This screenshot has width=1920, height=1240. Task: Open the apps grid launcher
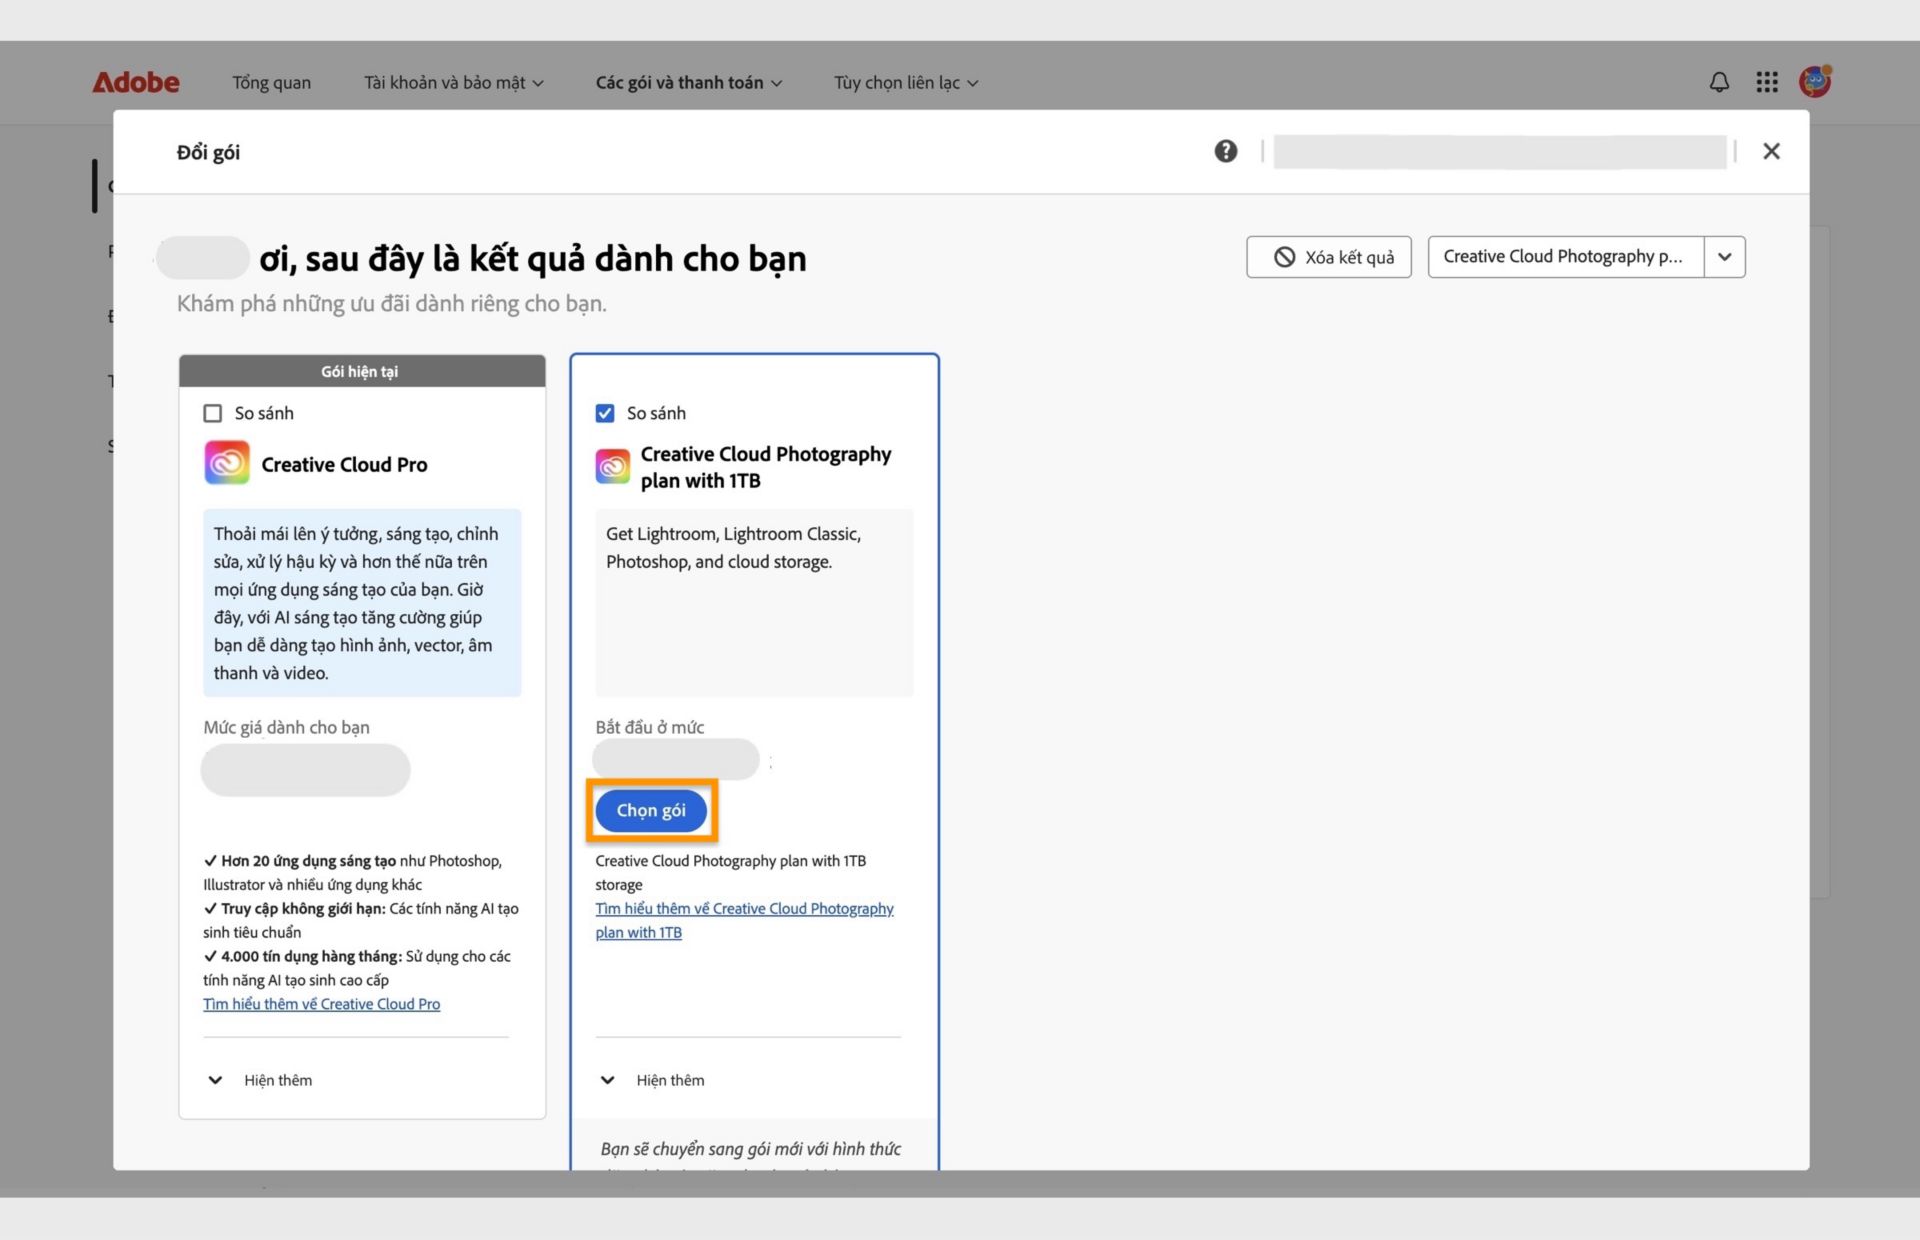point(1767,82)
